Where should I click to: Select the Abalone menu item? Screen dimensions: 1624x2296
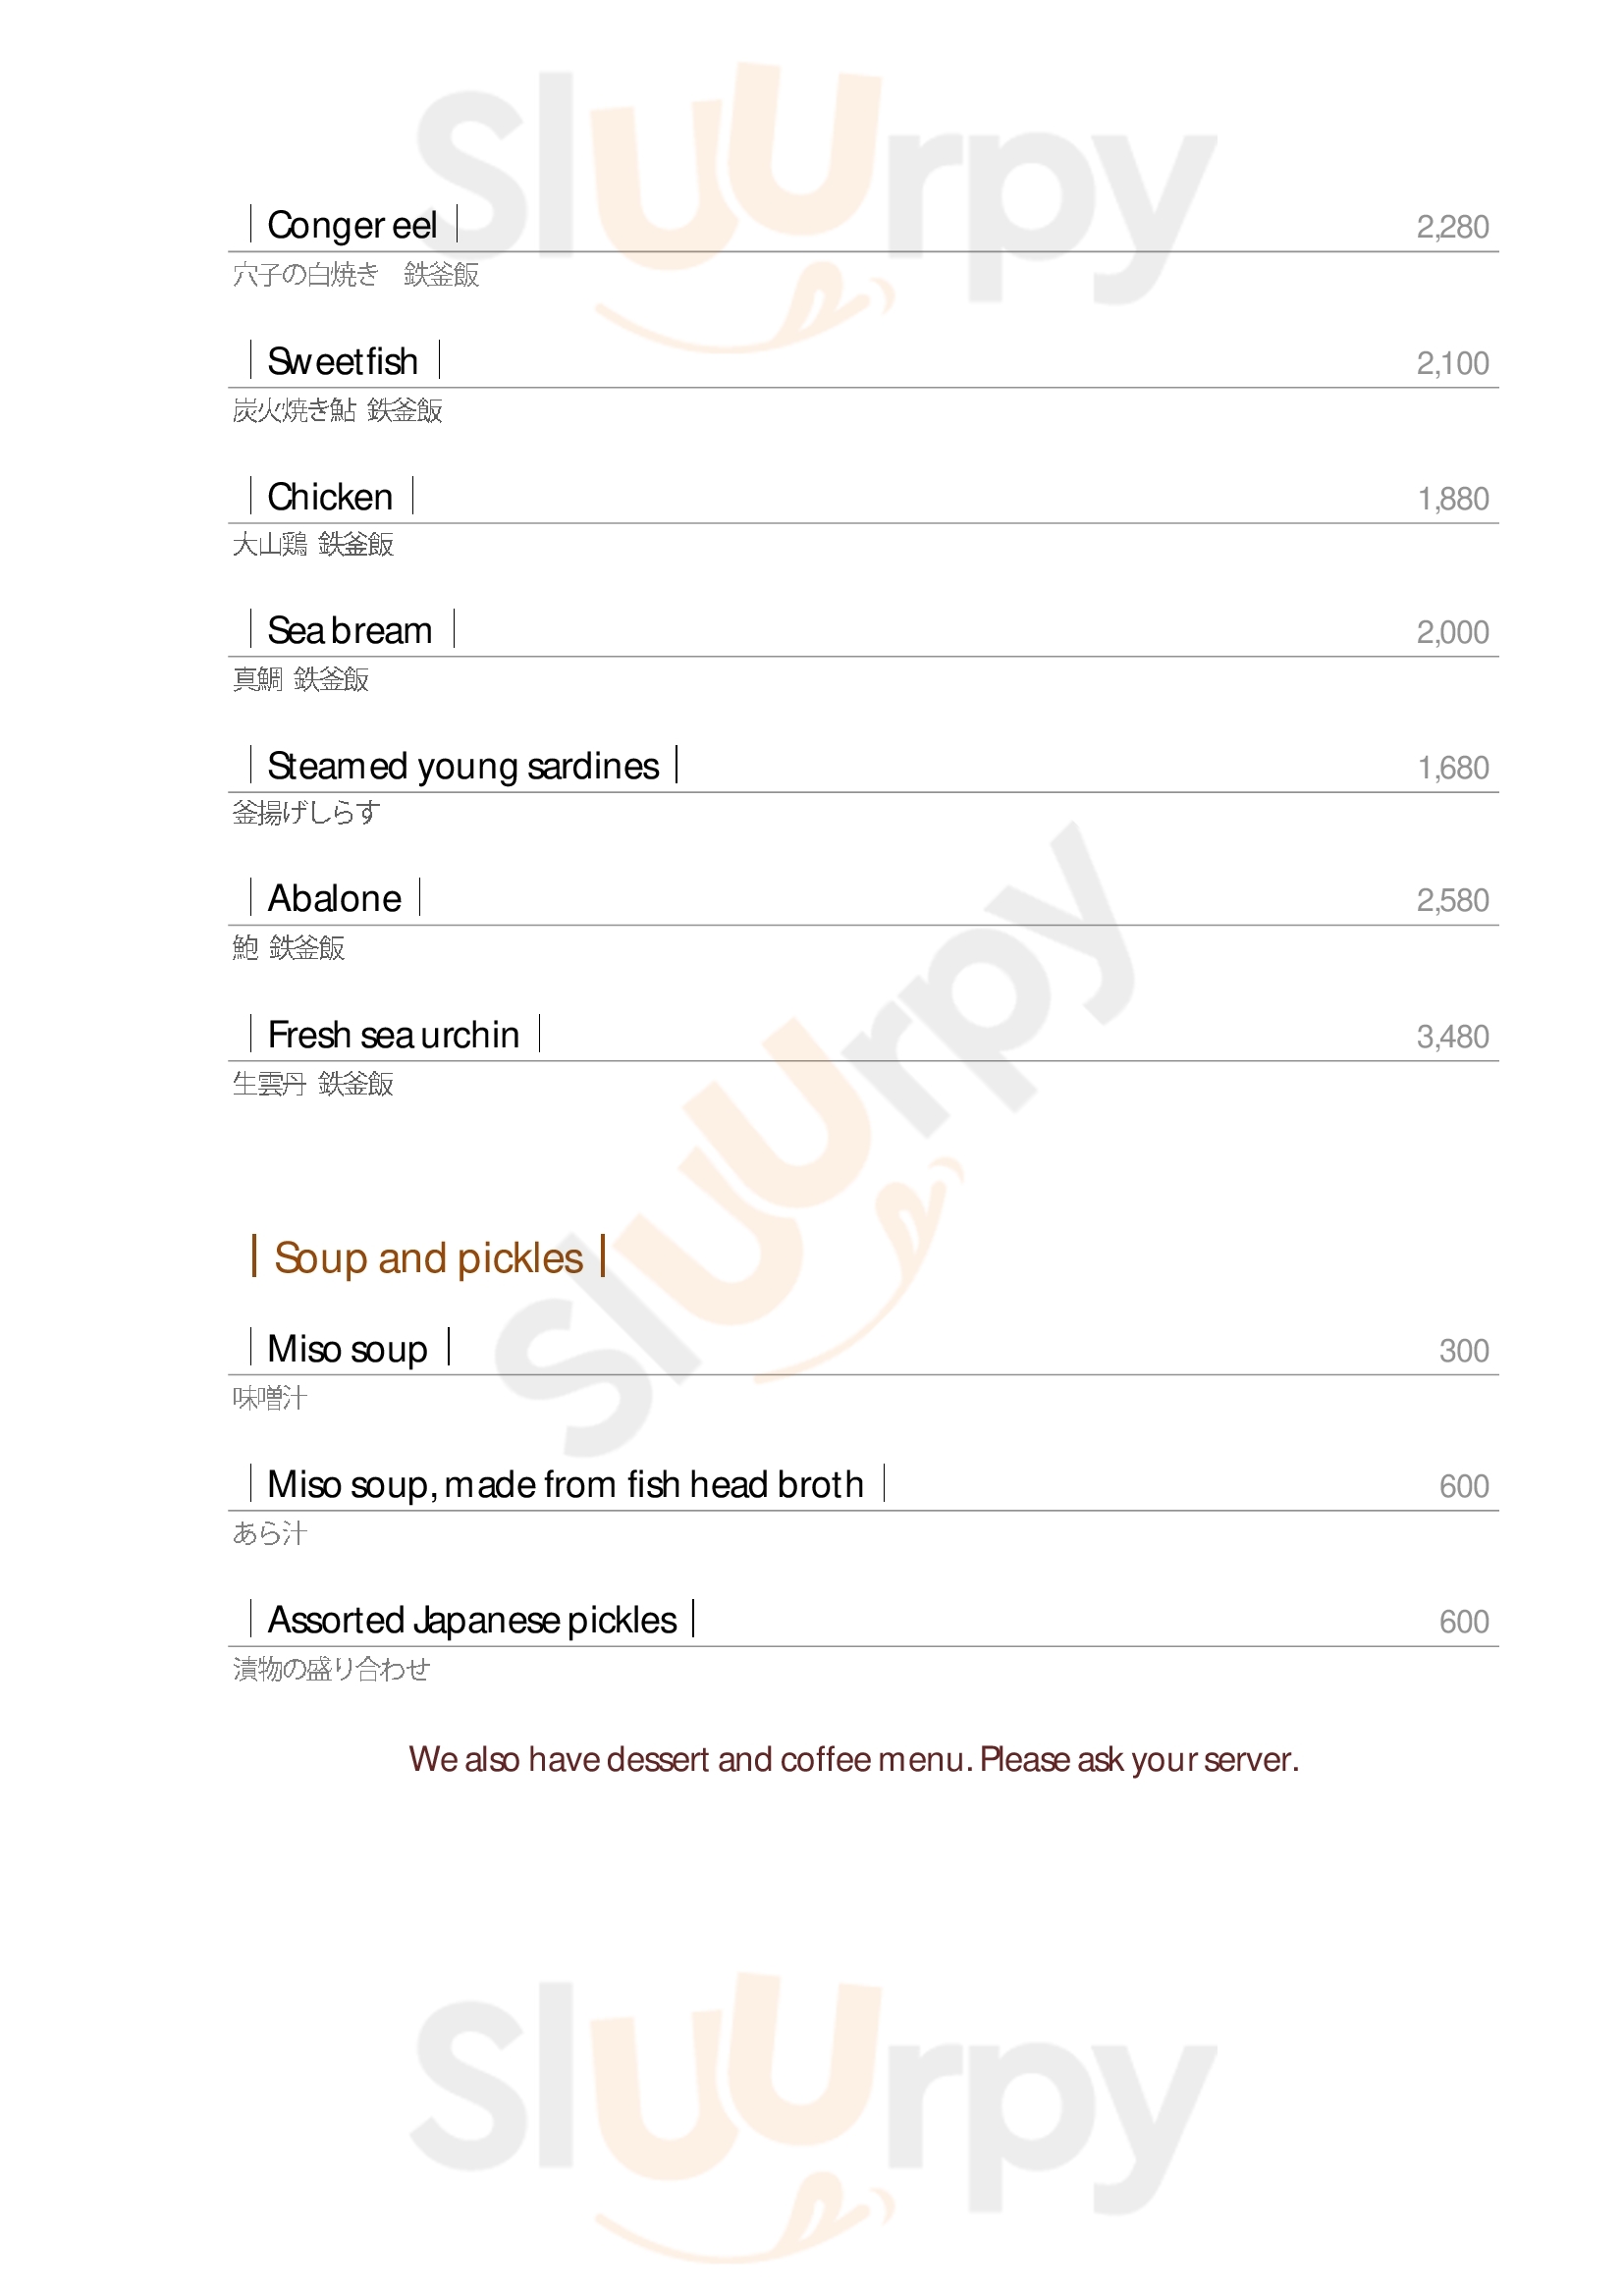tap(334, 899)
